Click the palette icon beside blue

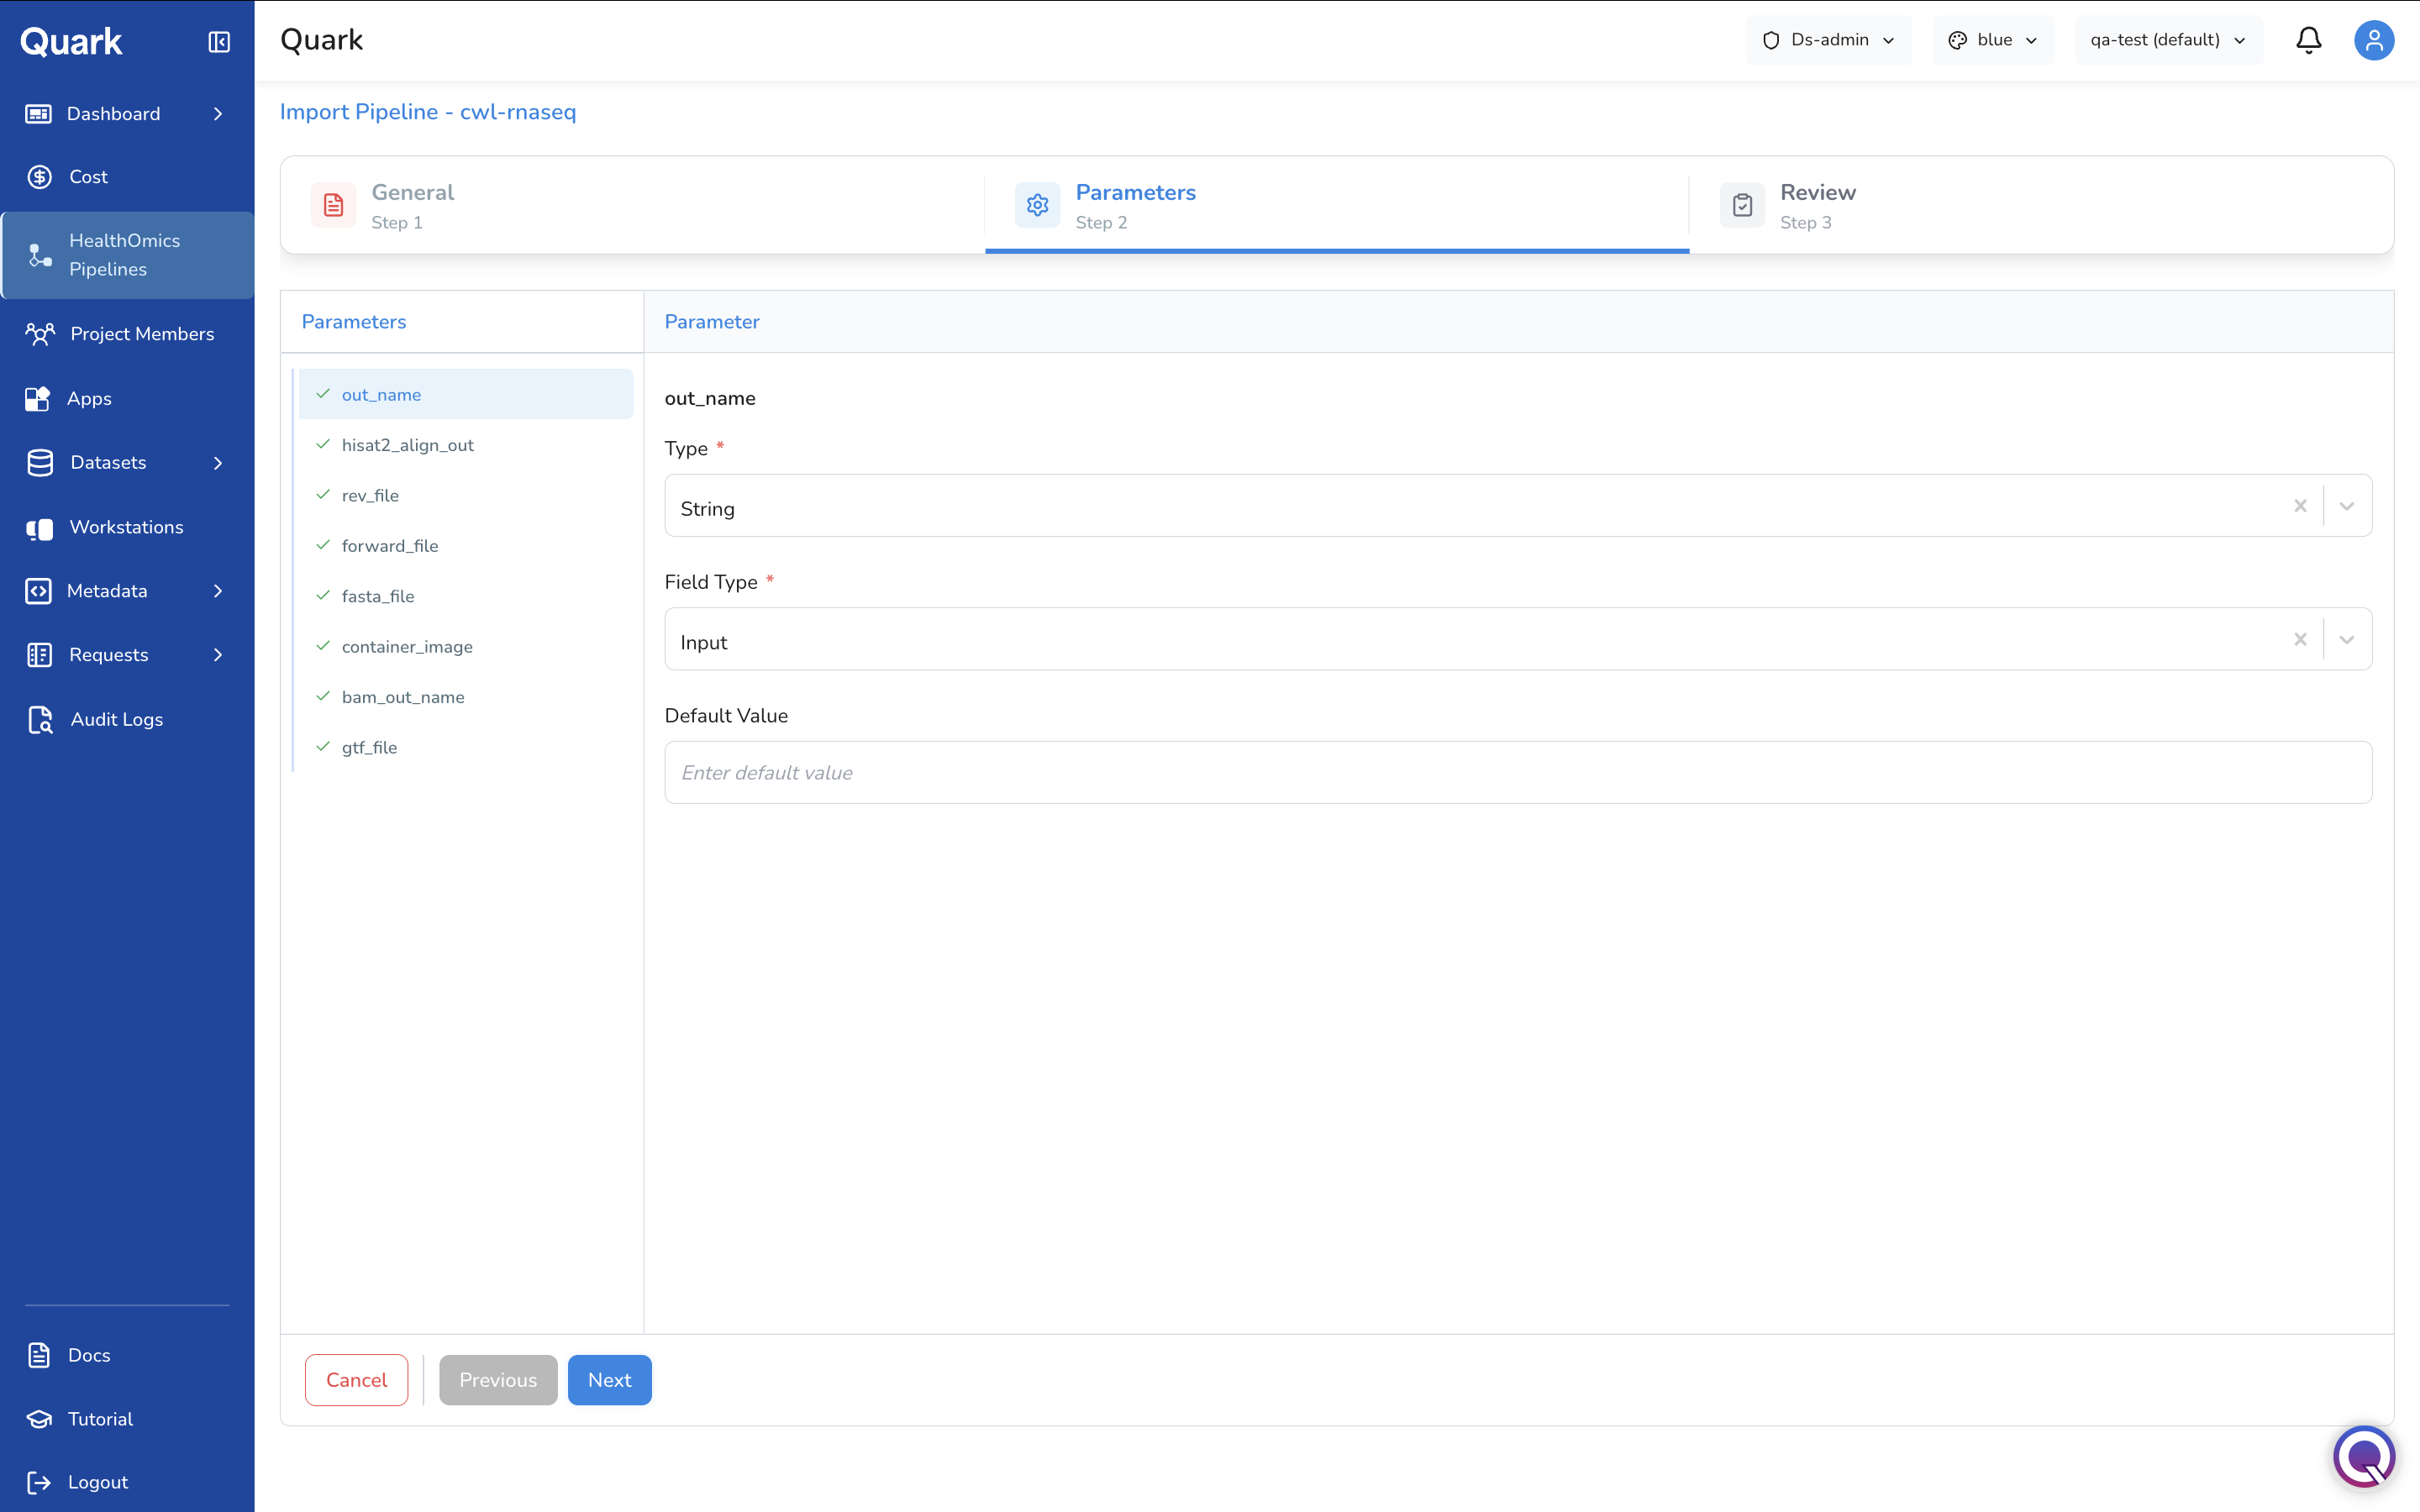point(1957,40)
